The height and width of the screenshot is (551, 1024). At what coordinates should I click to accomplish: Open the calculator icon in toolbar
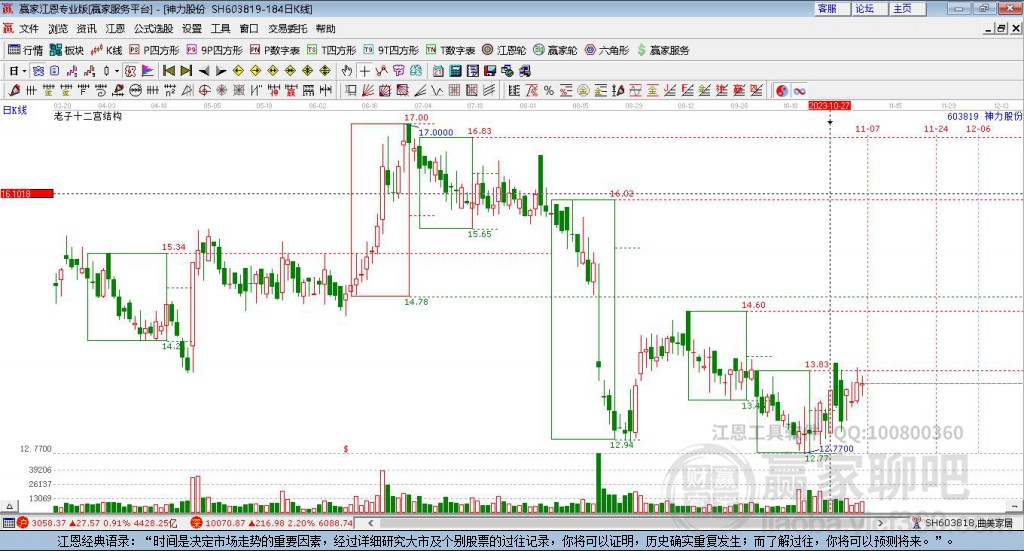click(x=455, y=71)
